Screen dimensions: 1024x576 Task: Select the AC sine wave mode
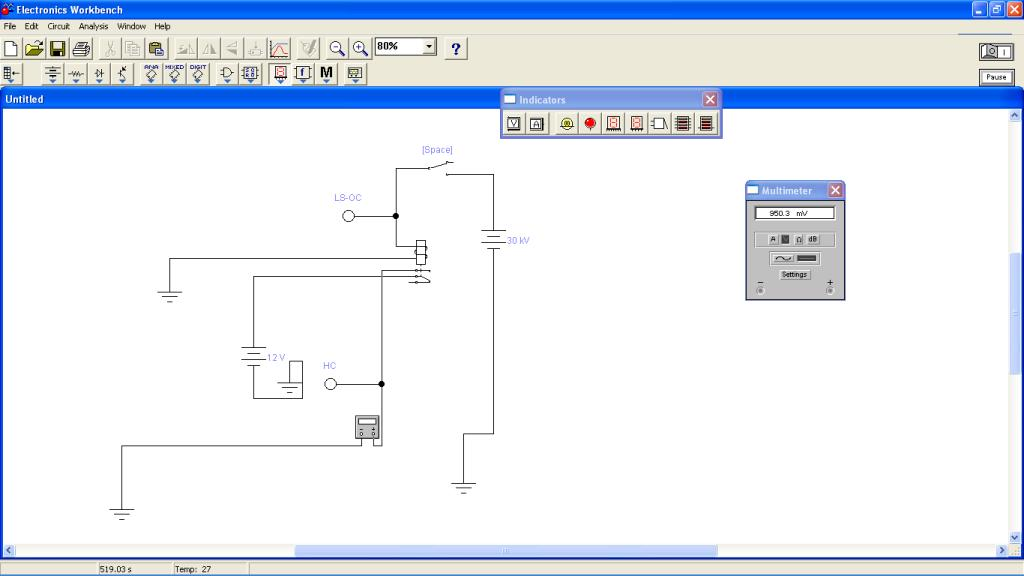coord(782,258)
